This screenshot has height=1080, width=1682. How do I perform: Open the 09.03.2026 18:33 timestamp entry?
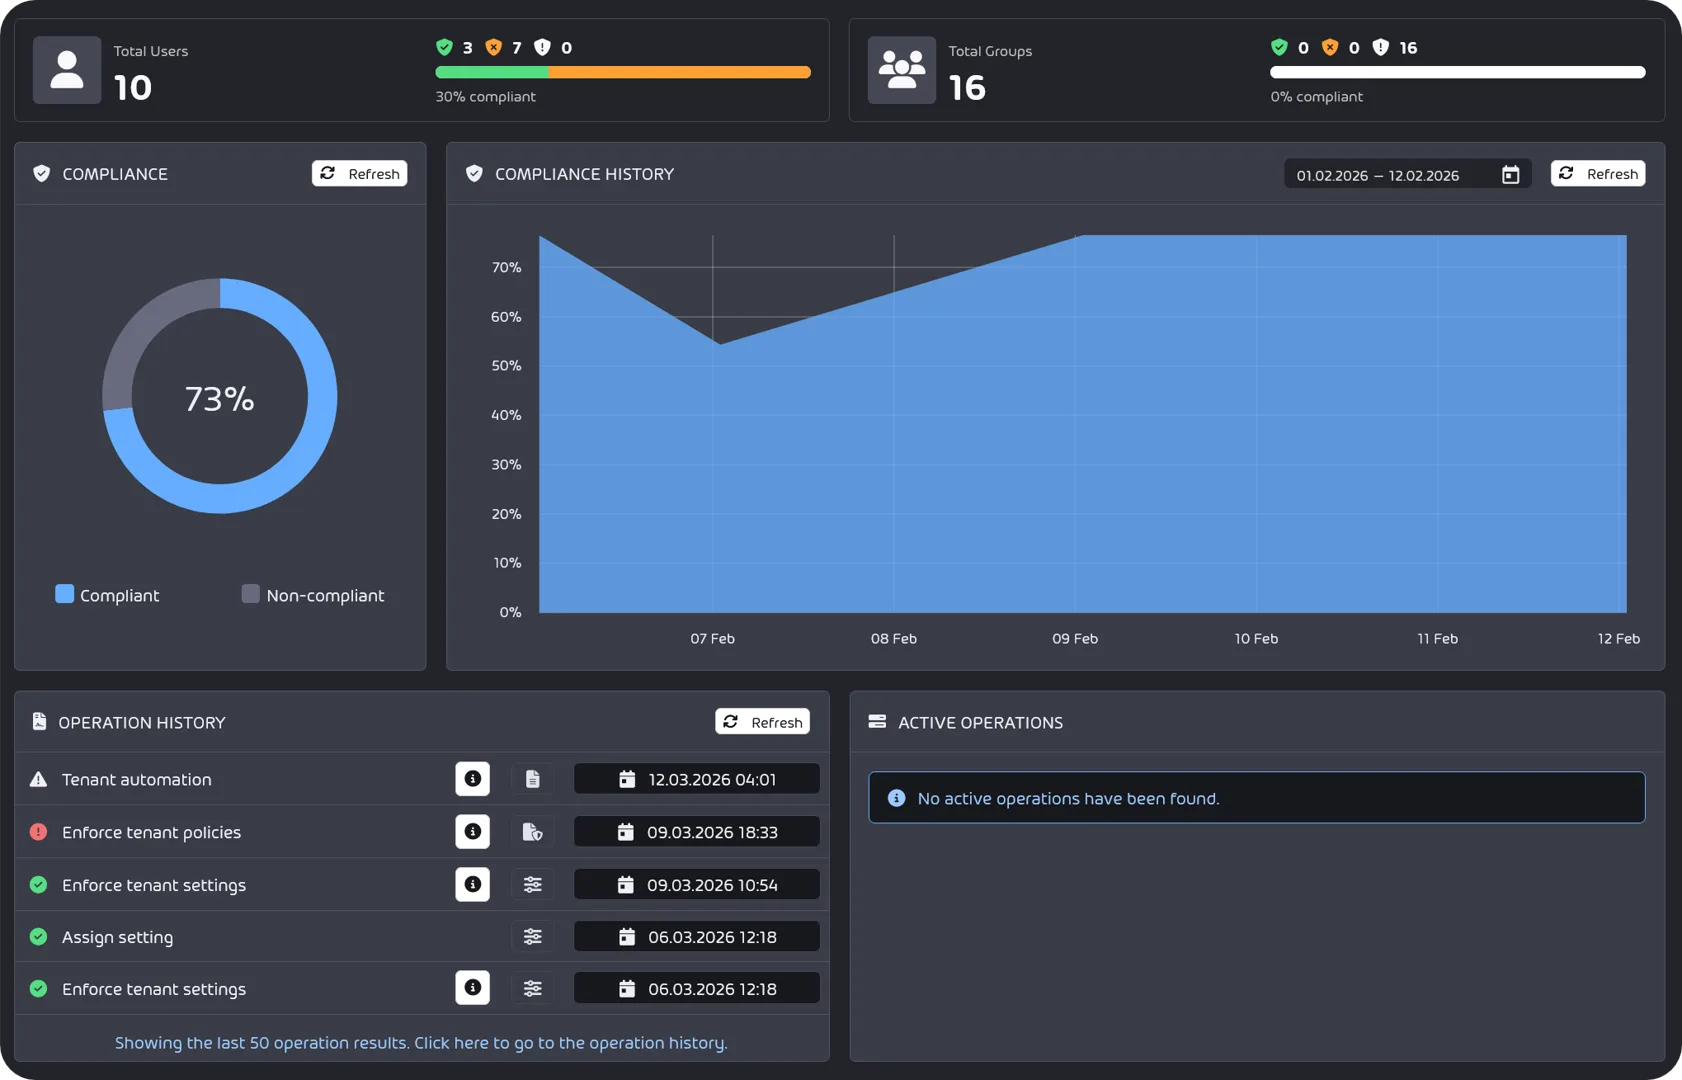pos(696,832)
